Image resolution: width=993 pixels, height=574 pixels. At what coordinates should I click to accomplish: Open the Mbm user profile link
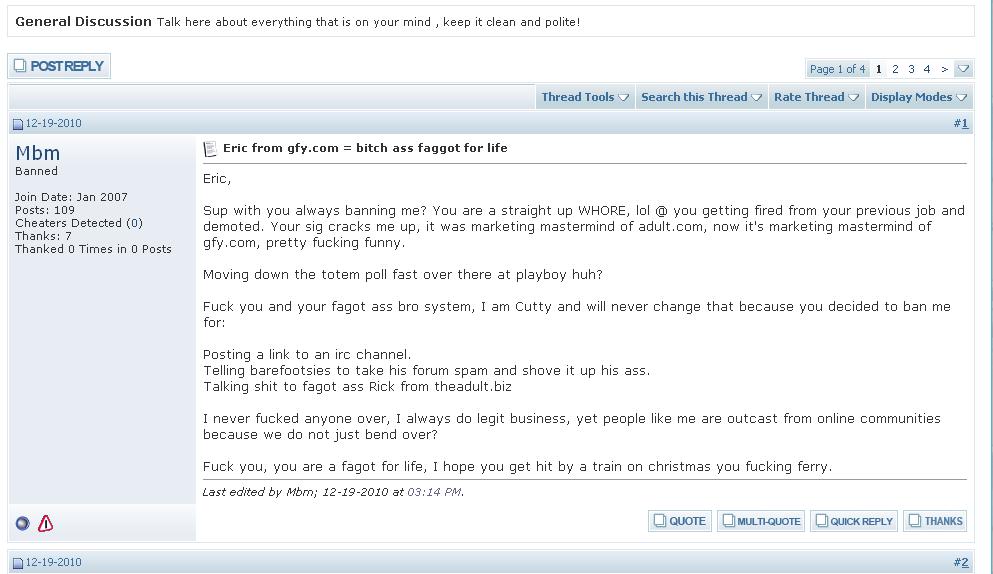(37, 153)
